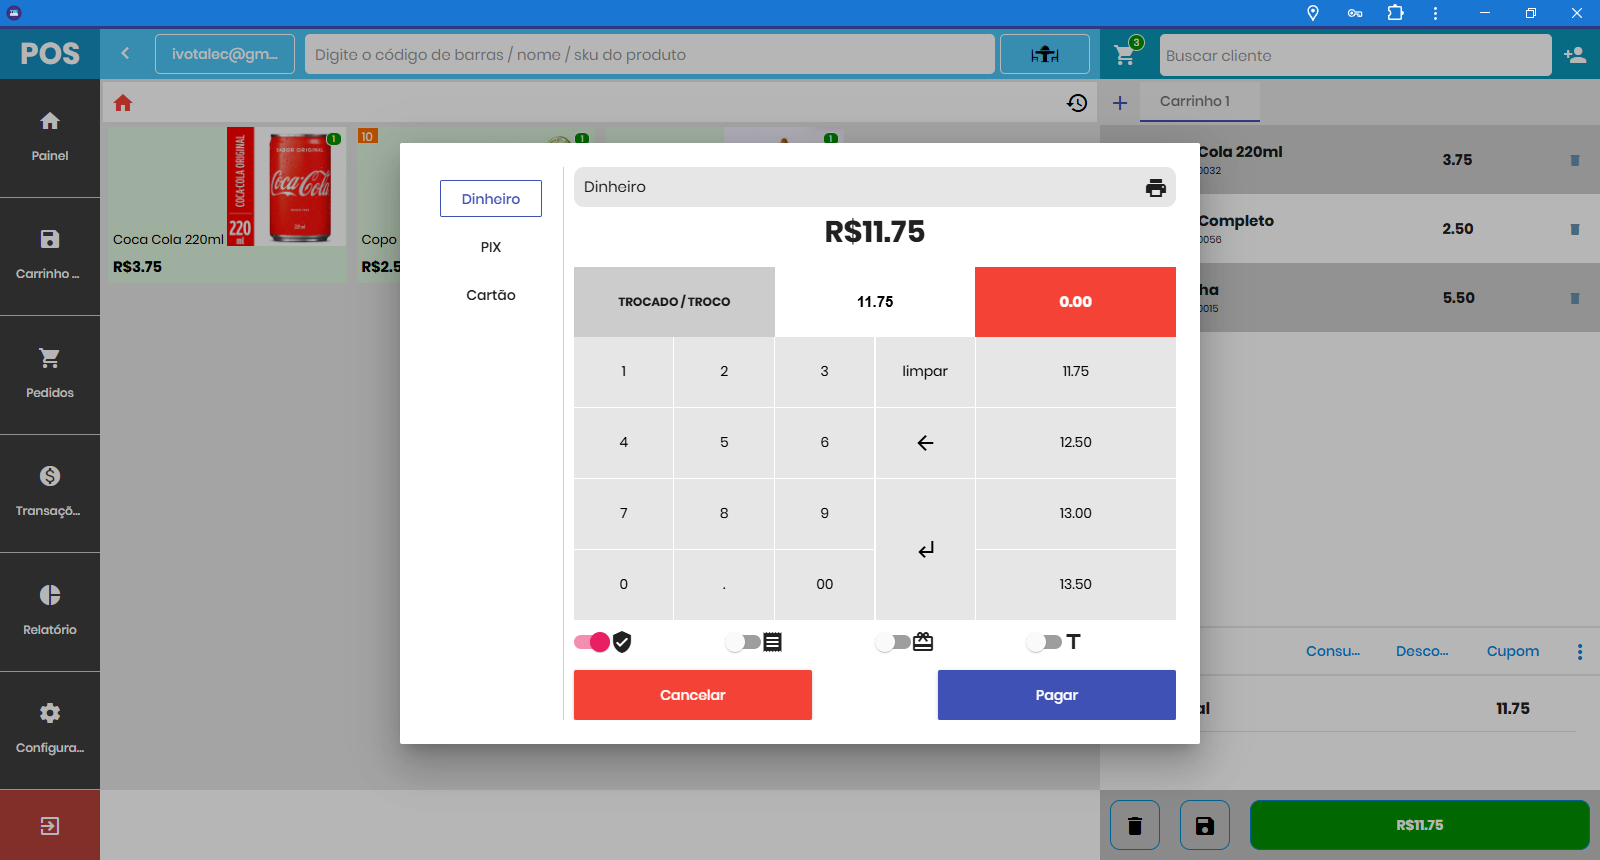Enable the gift card toggle
This screenshot has height=860, width=1600.
tap(893, 642)
